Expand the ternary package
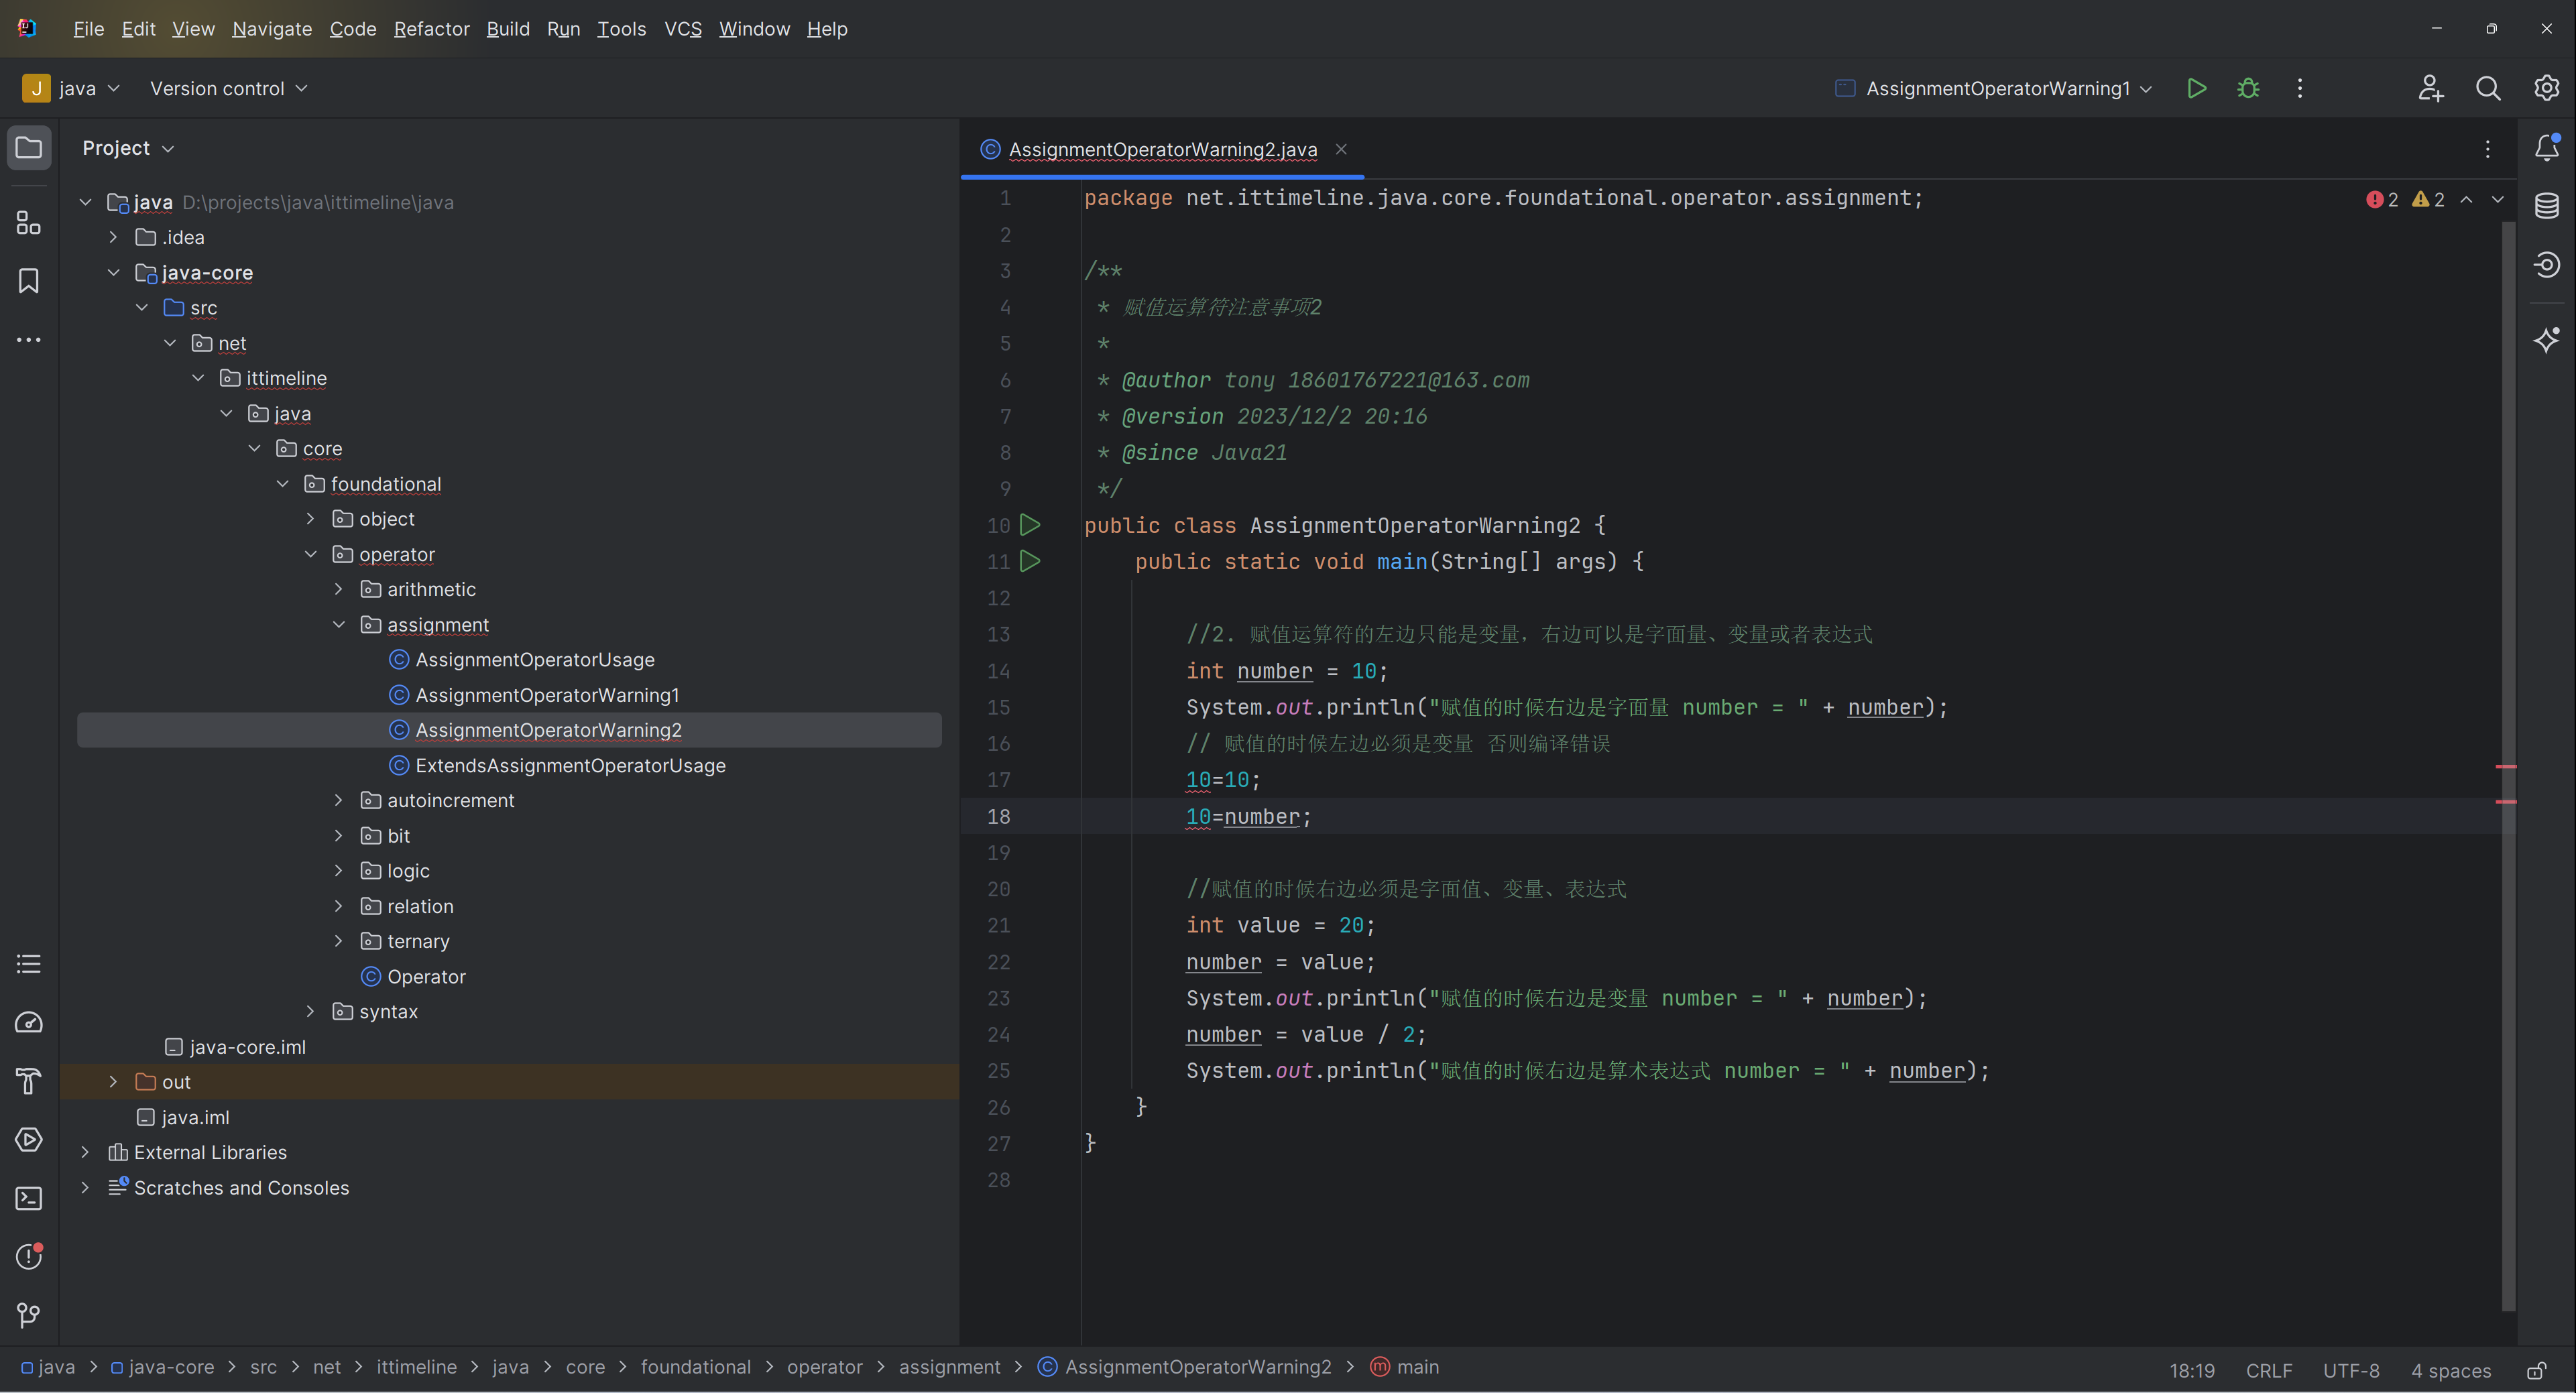Viewport: 2576px width, 1393px height. pyautogui.click(x=338, y=941)
